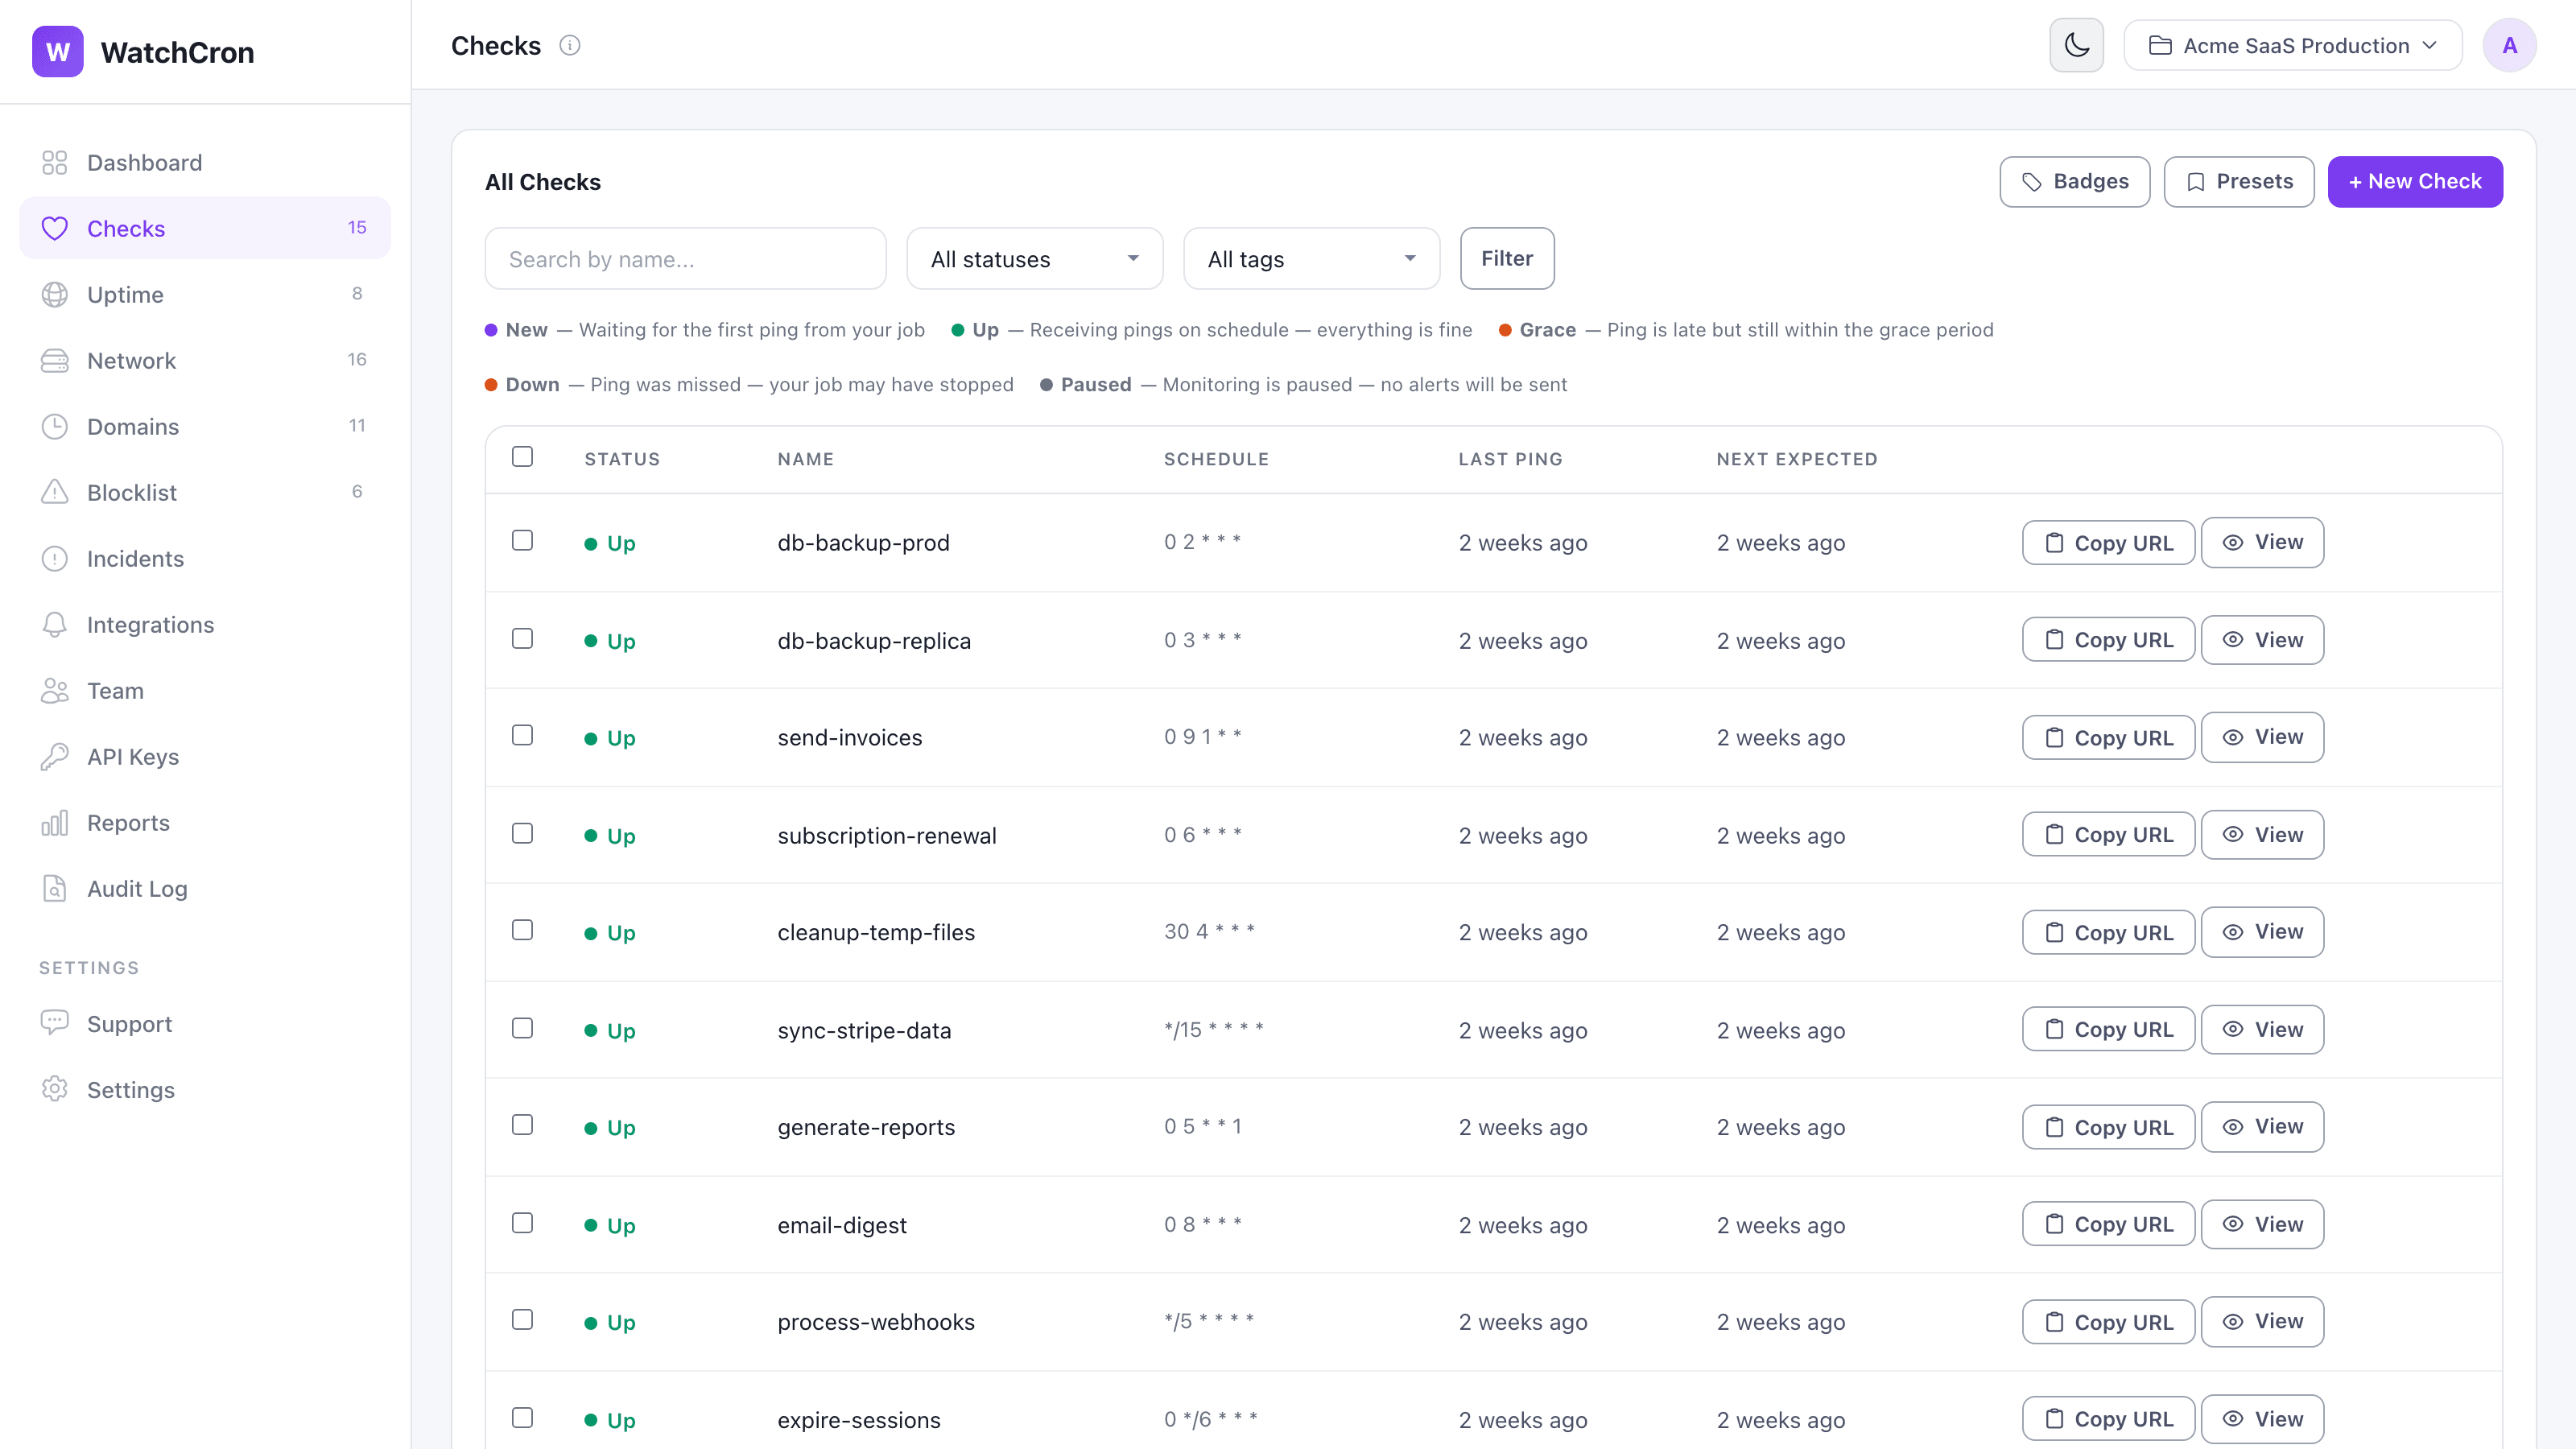Image resolution: width=2576 pixels, height=1449 pixels.
Task: Copy URL for generate-reports check
Action: (2108, 1127)
